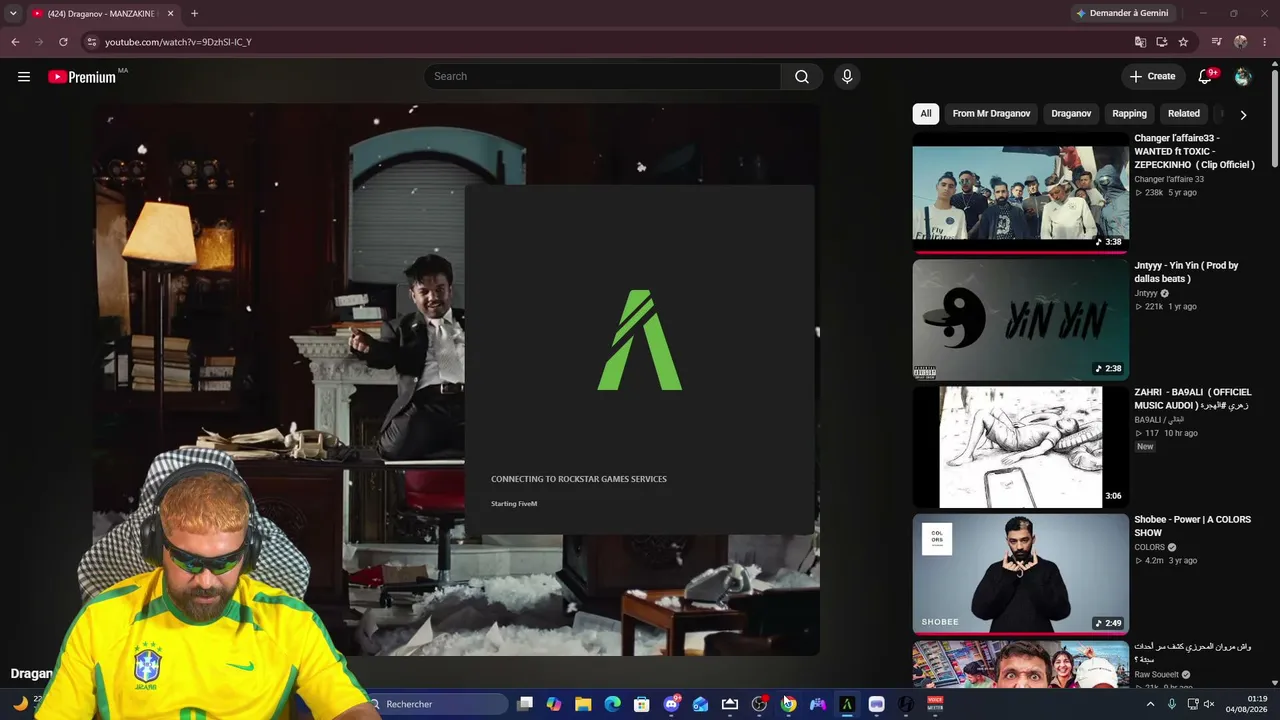Open the taskbar microphone tray icon
This screenshot has width=1280, height=720.
click(x=1172, y=704)
